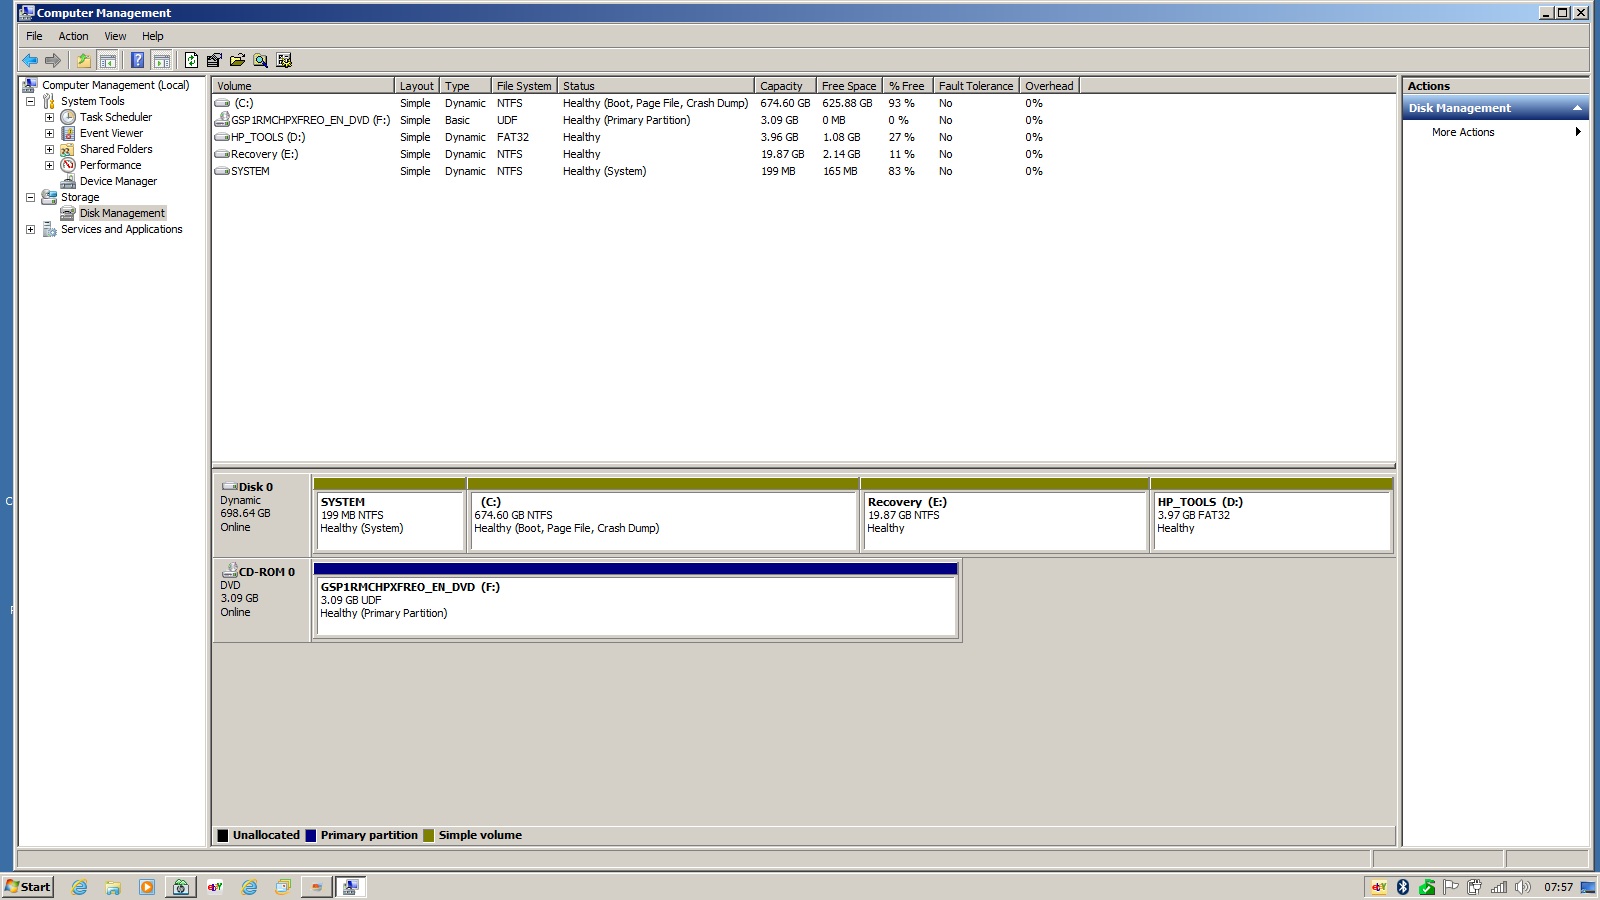Click the Start button
The height and width of the screenshot is (900, 1600).
(x=28, y=887)
